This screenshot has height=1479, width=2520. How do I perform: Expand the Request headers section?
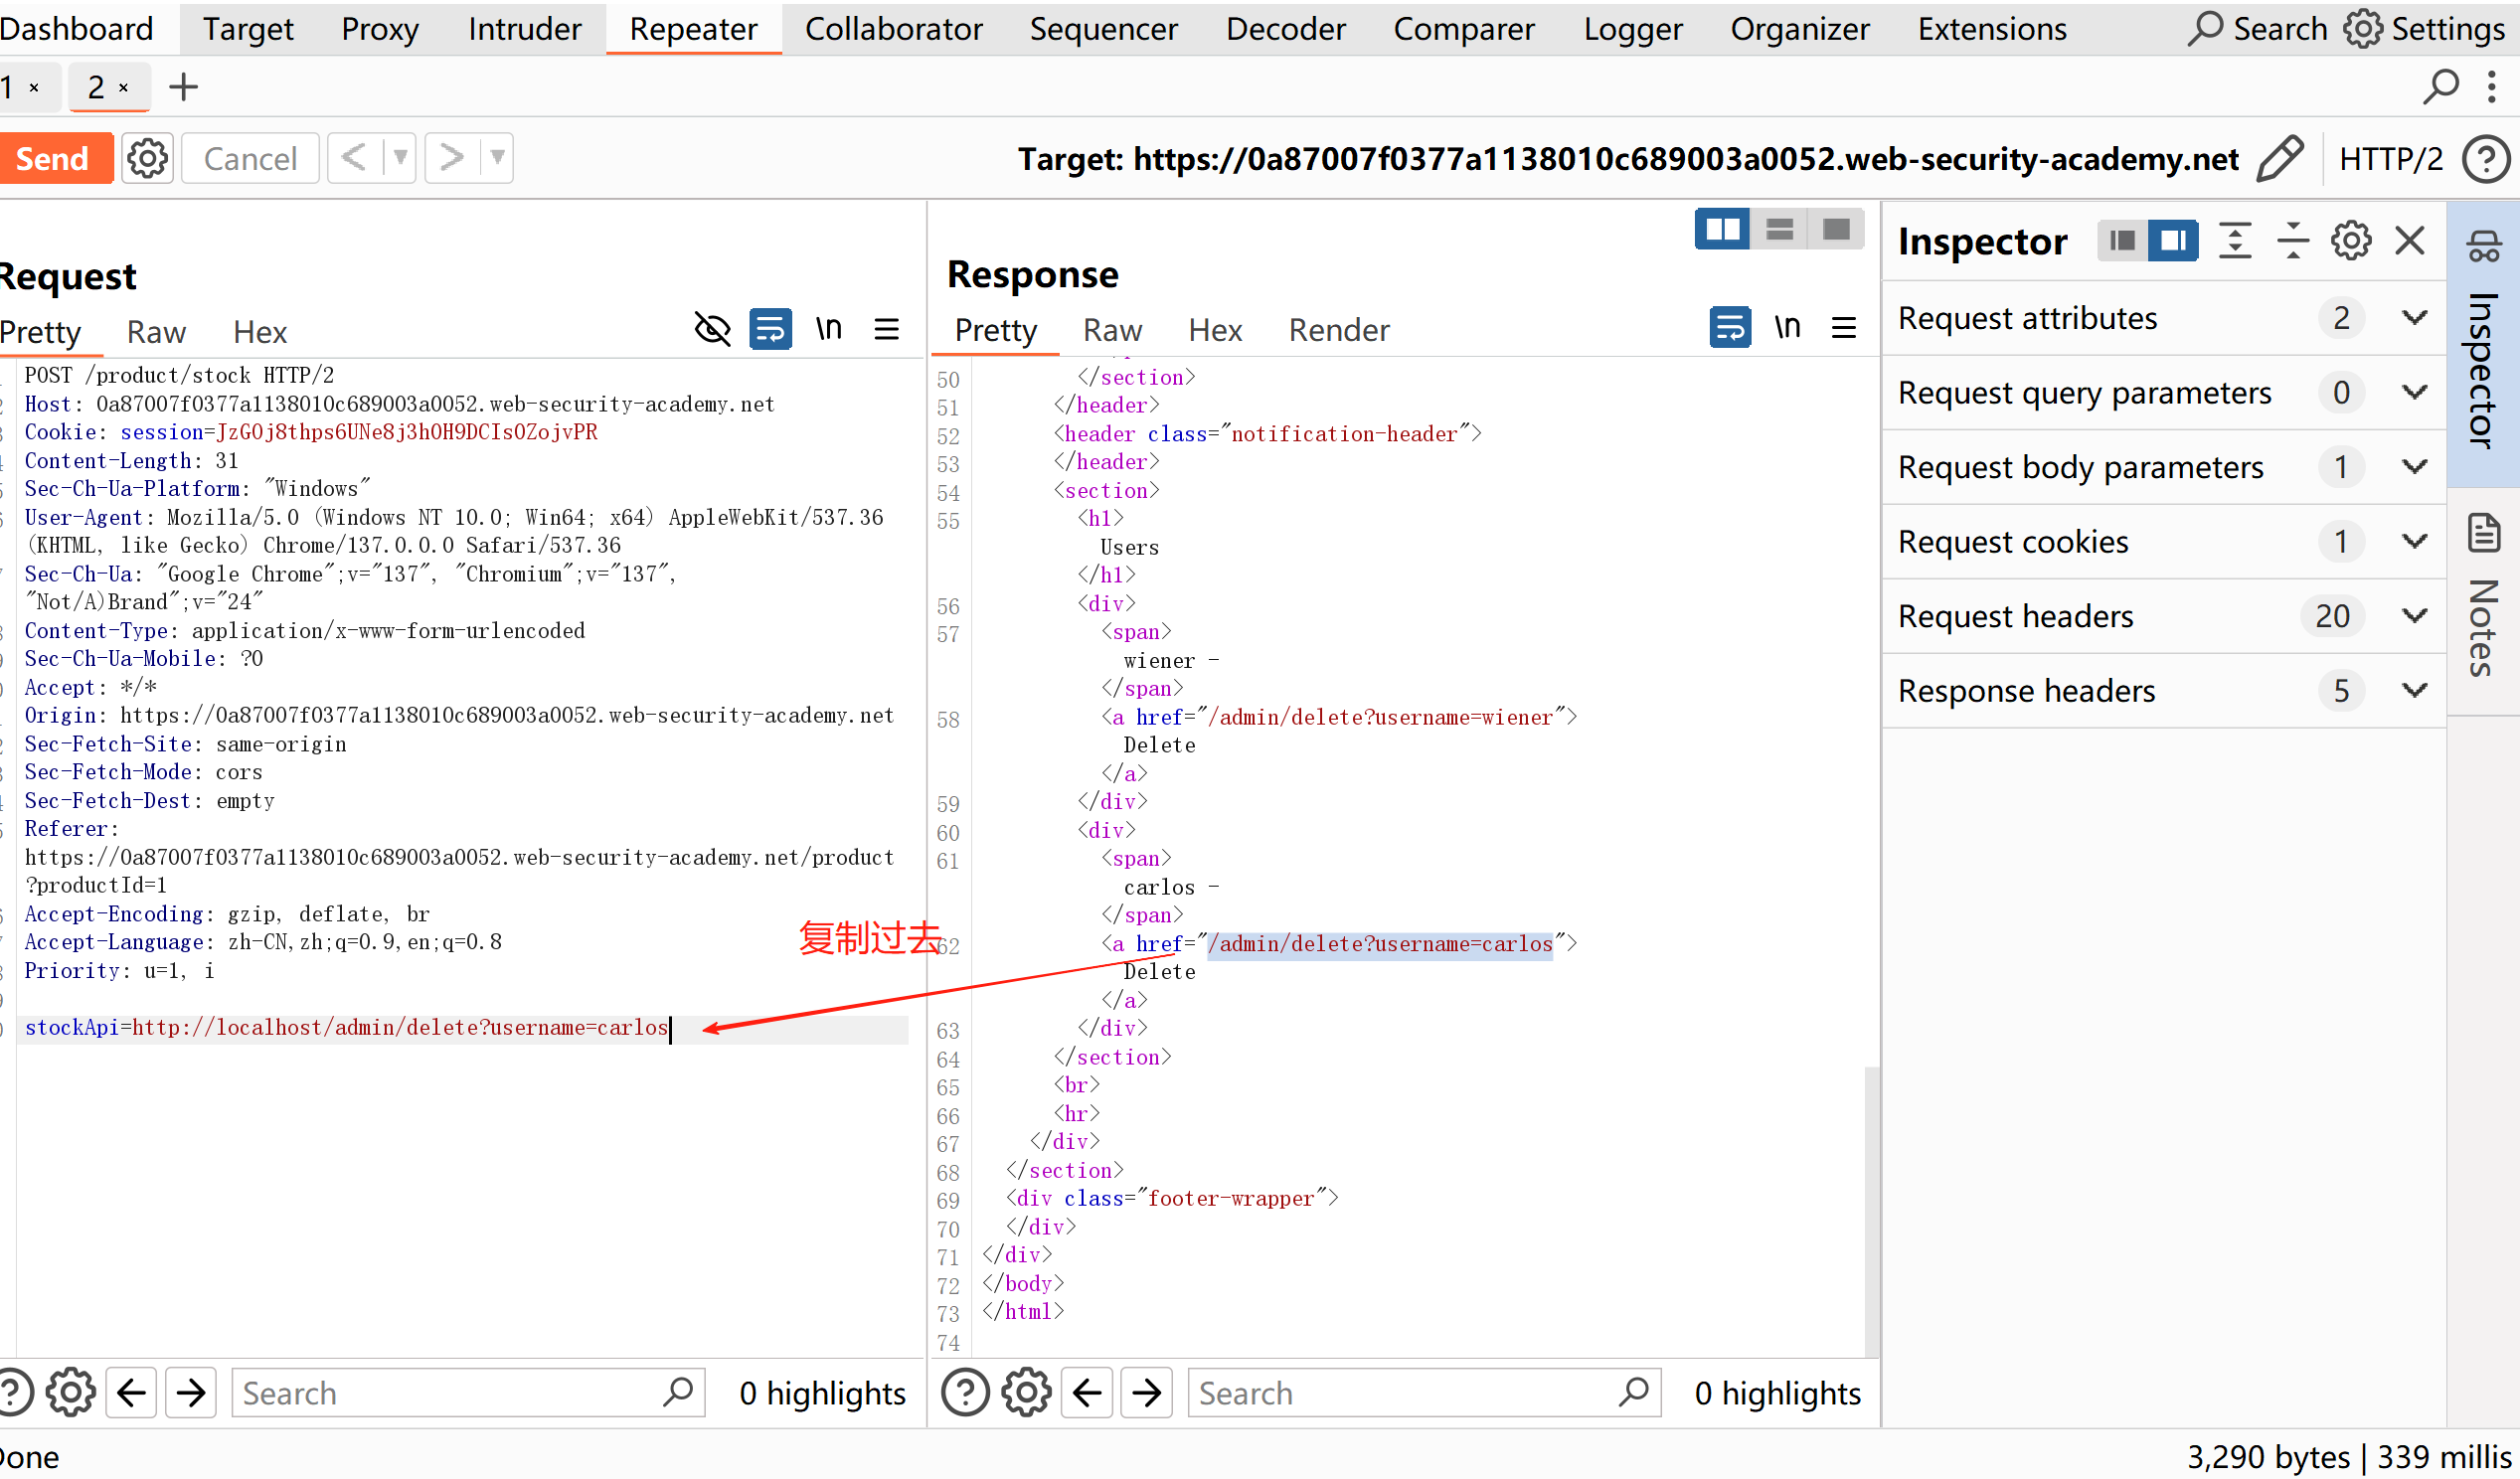[2414, 616]
